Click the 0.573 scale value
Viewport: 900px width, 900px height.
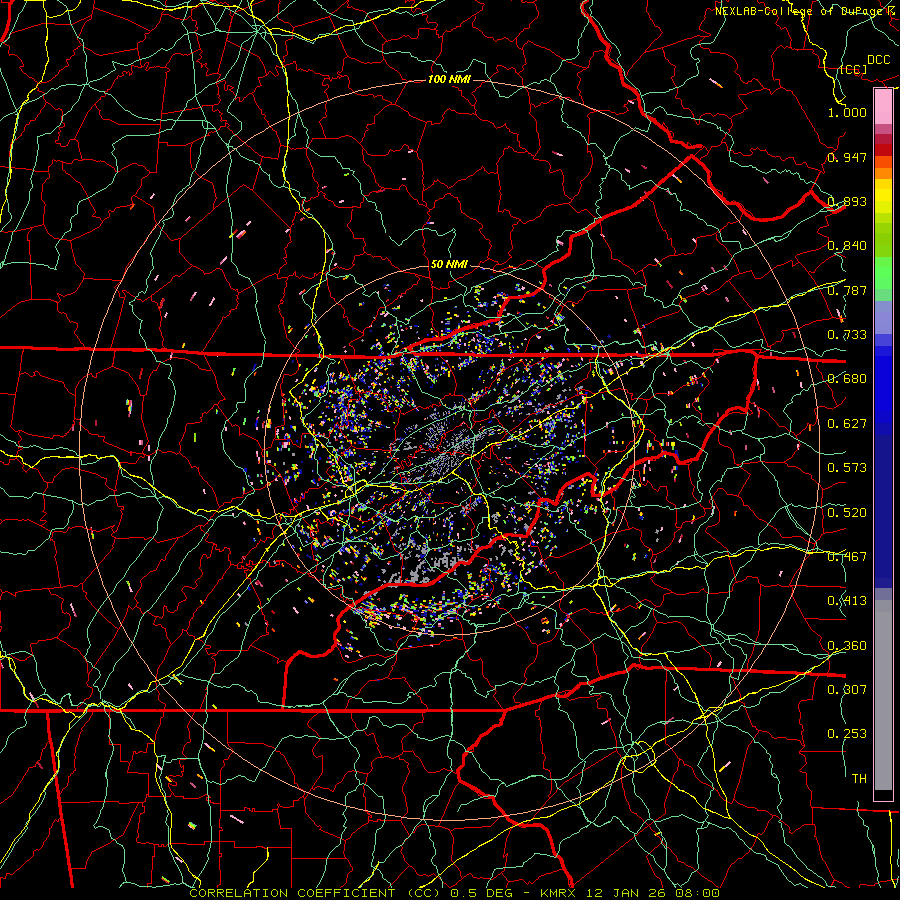click(x=847, y=468)
